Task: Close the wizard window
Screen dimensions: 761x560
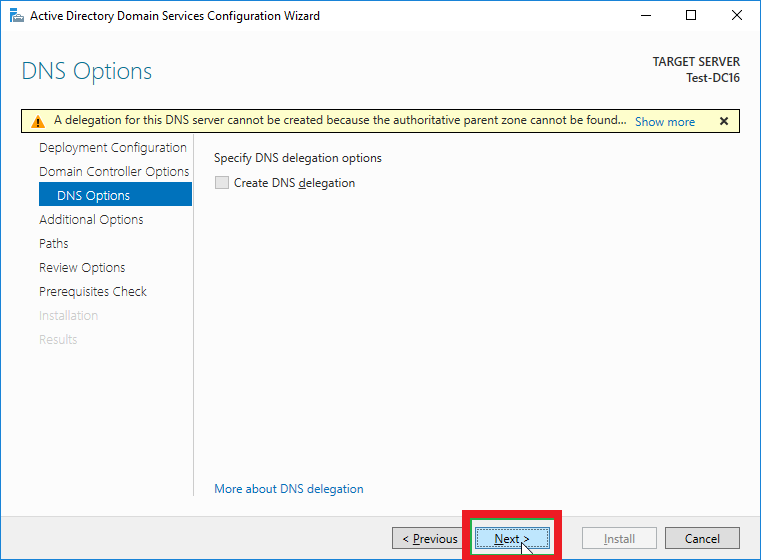Action: pos(737,16)
